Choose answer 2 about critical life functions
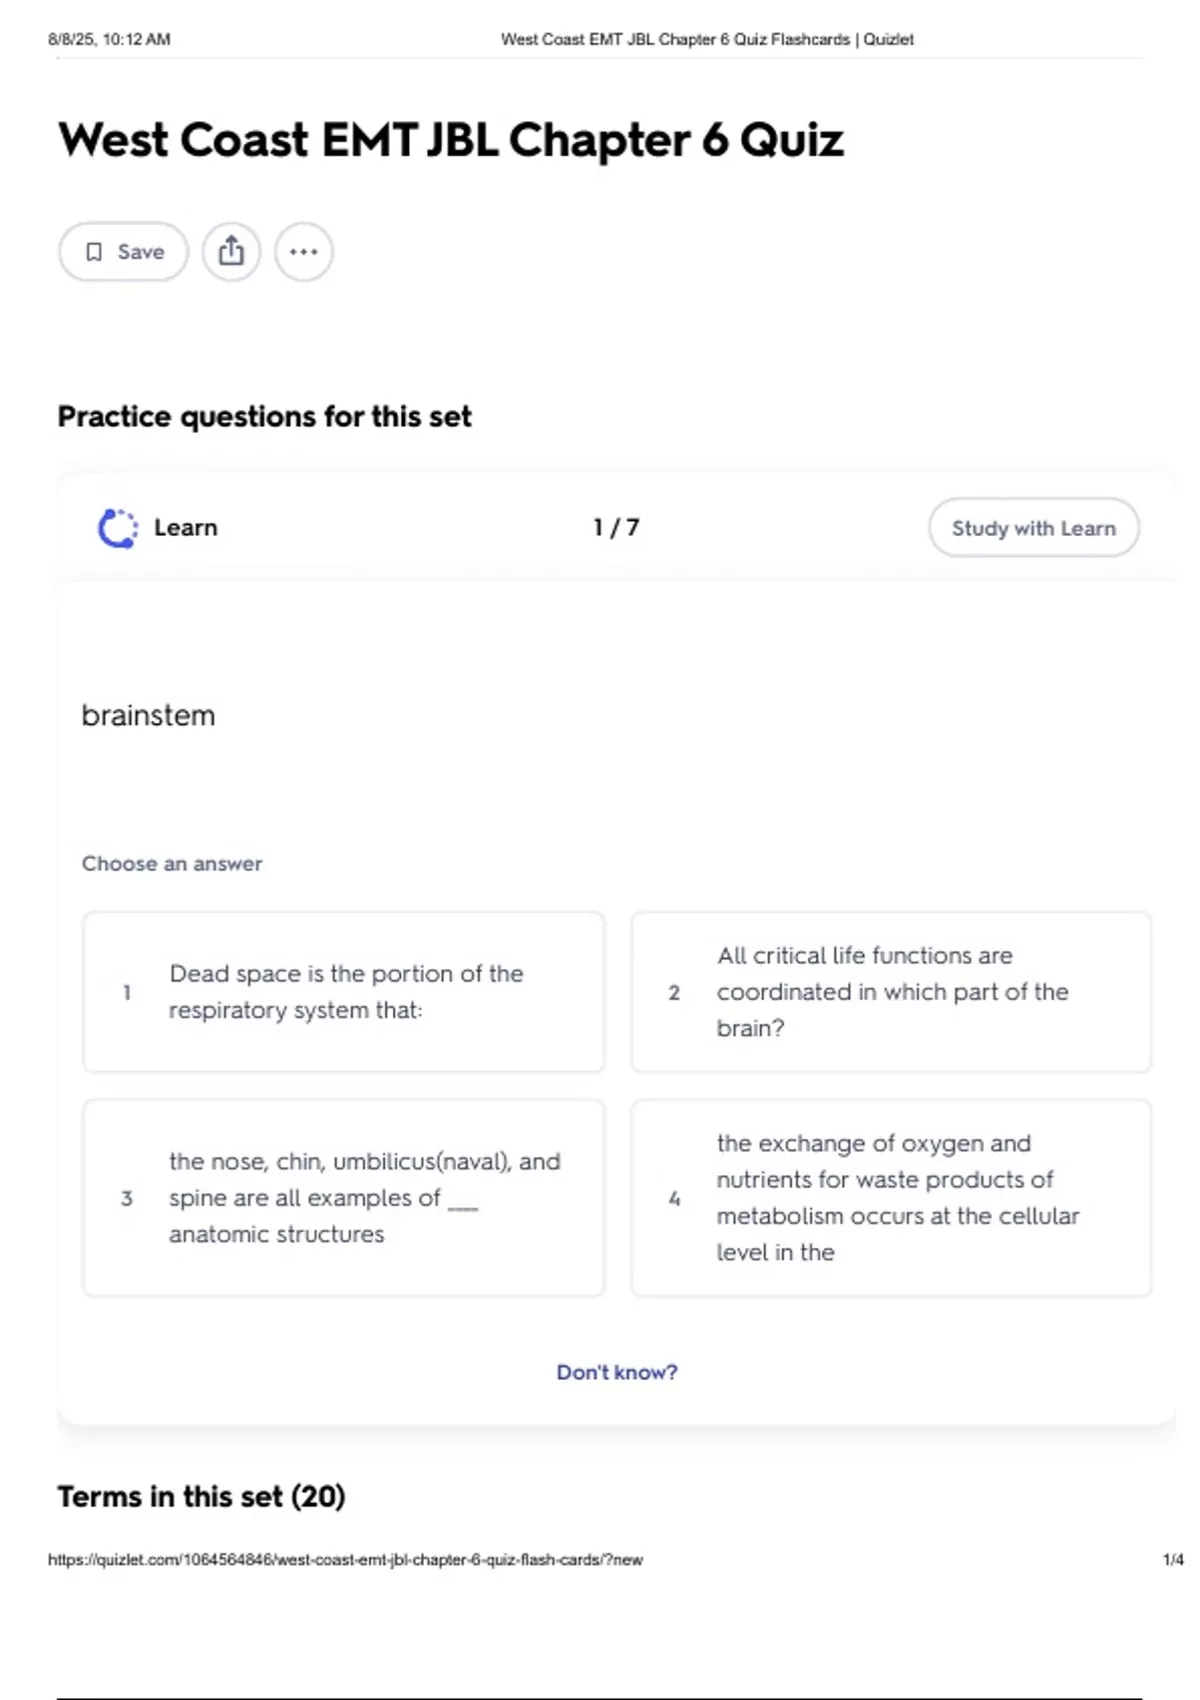 pos(891,992)
